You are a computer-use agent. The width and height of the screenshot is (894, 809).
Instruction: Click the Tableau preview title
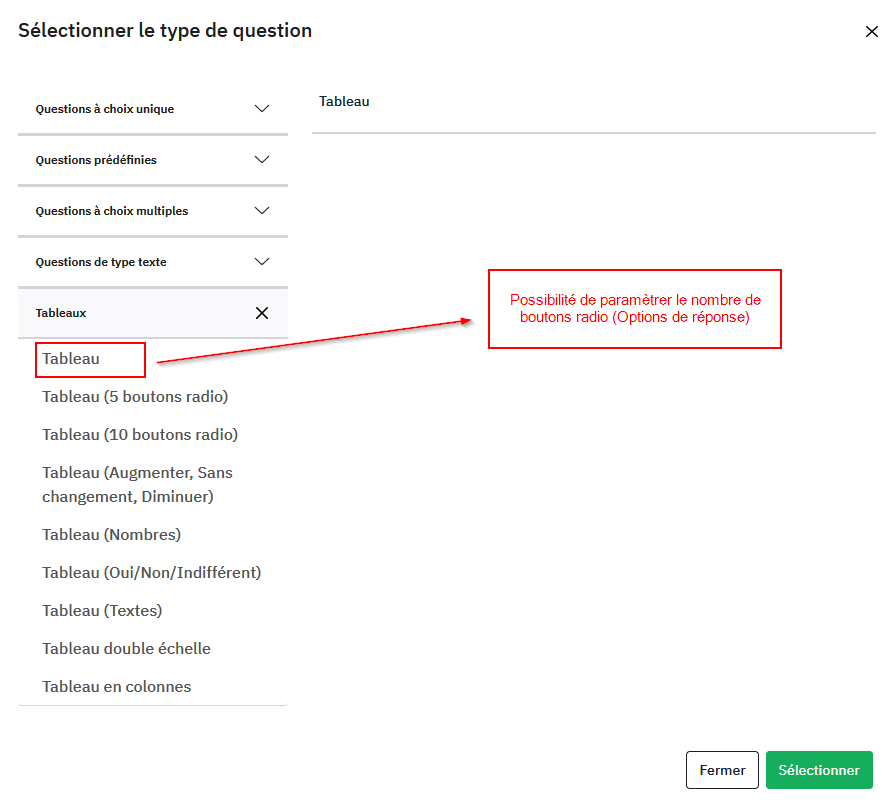344,101
